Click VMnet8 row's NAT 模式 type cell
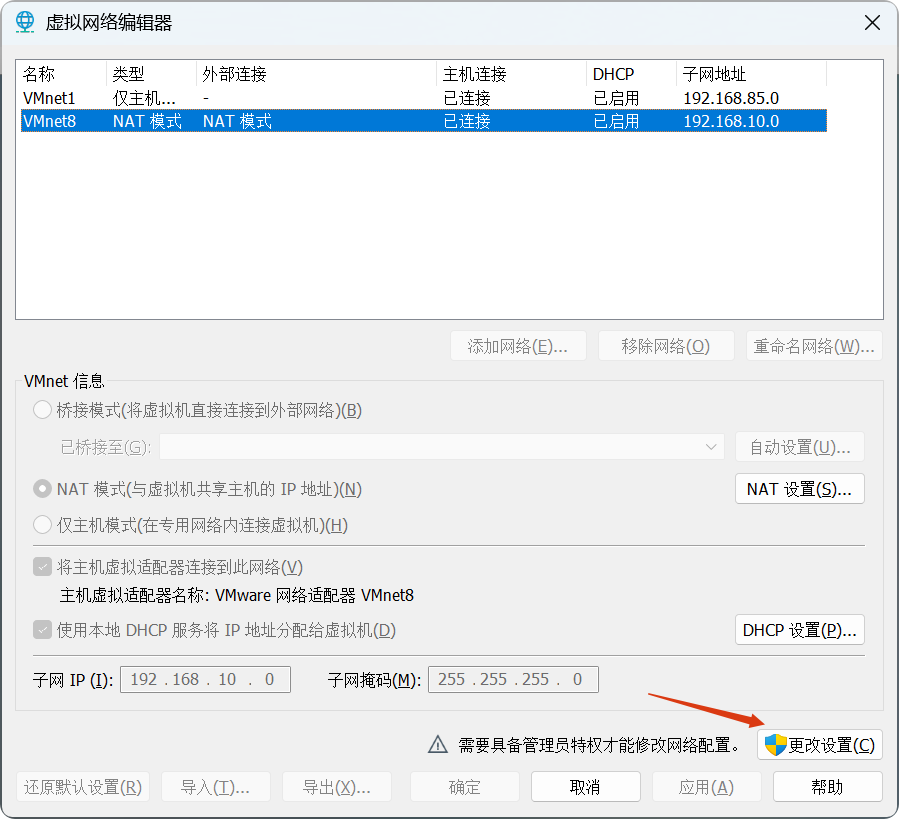Screen dimensions: 899x819 (x=147, y=121)
